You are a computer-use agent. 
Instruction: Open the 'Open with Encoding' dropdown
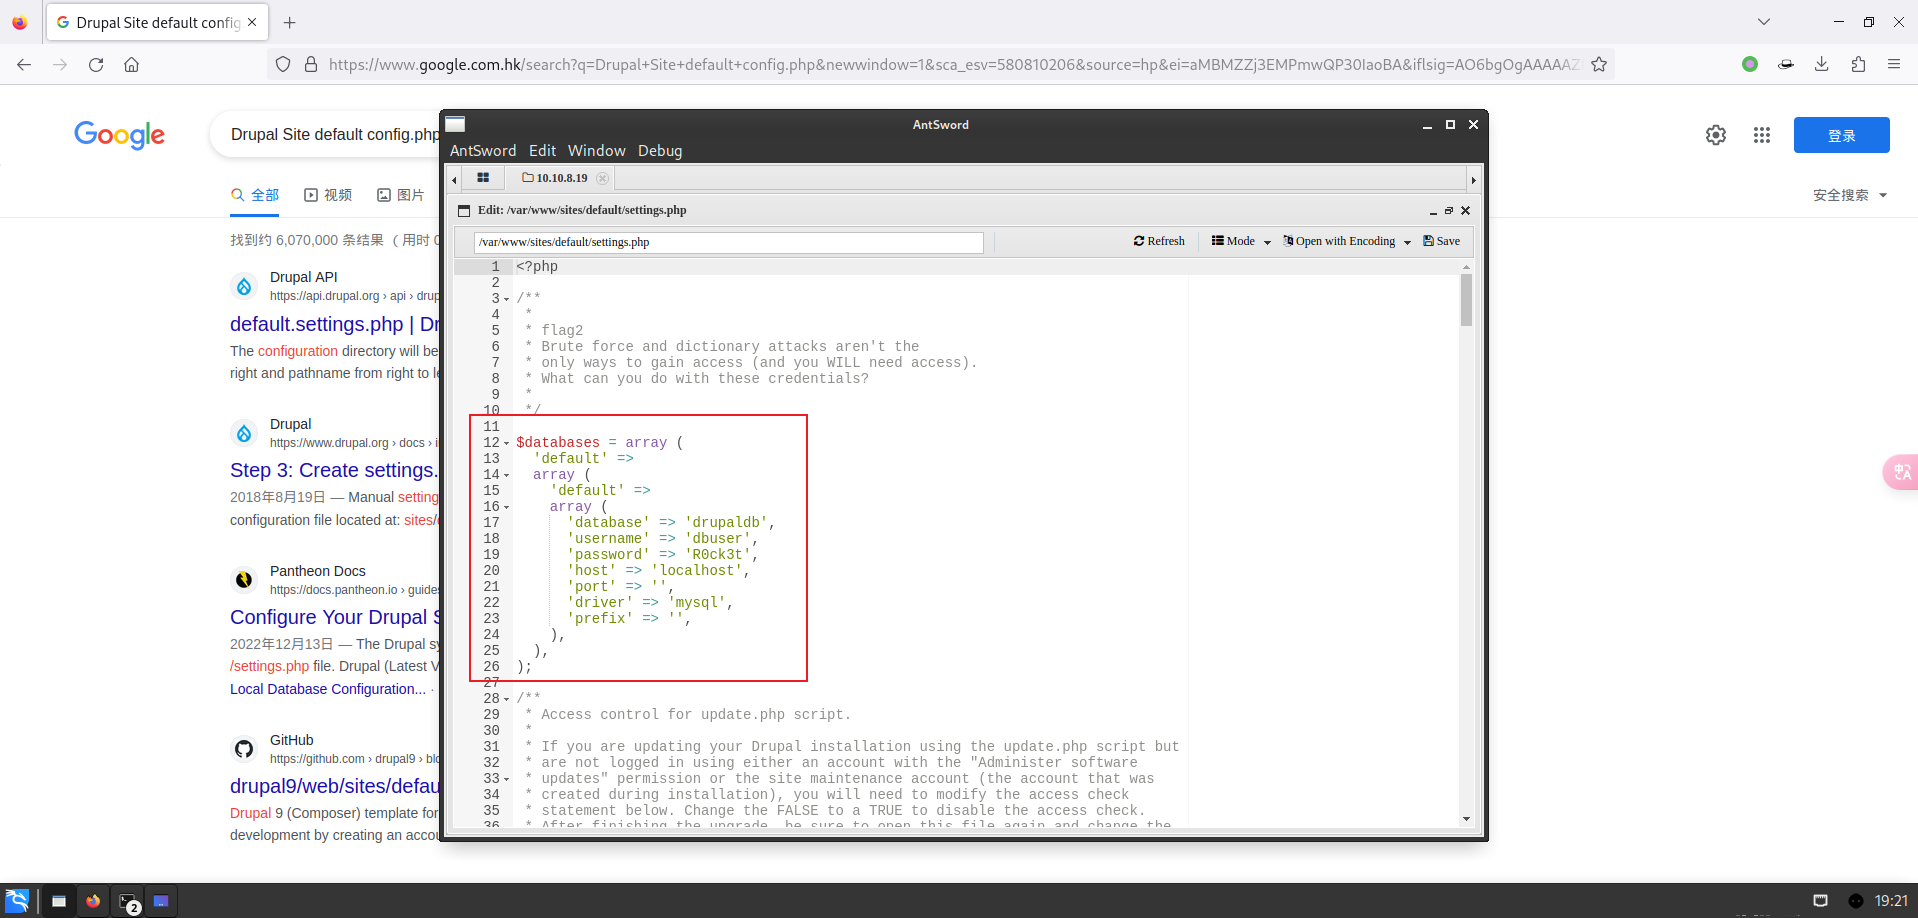pos(1347,241)
